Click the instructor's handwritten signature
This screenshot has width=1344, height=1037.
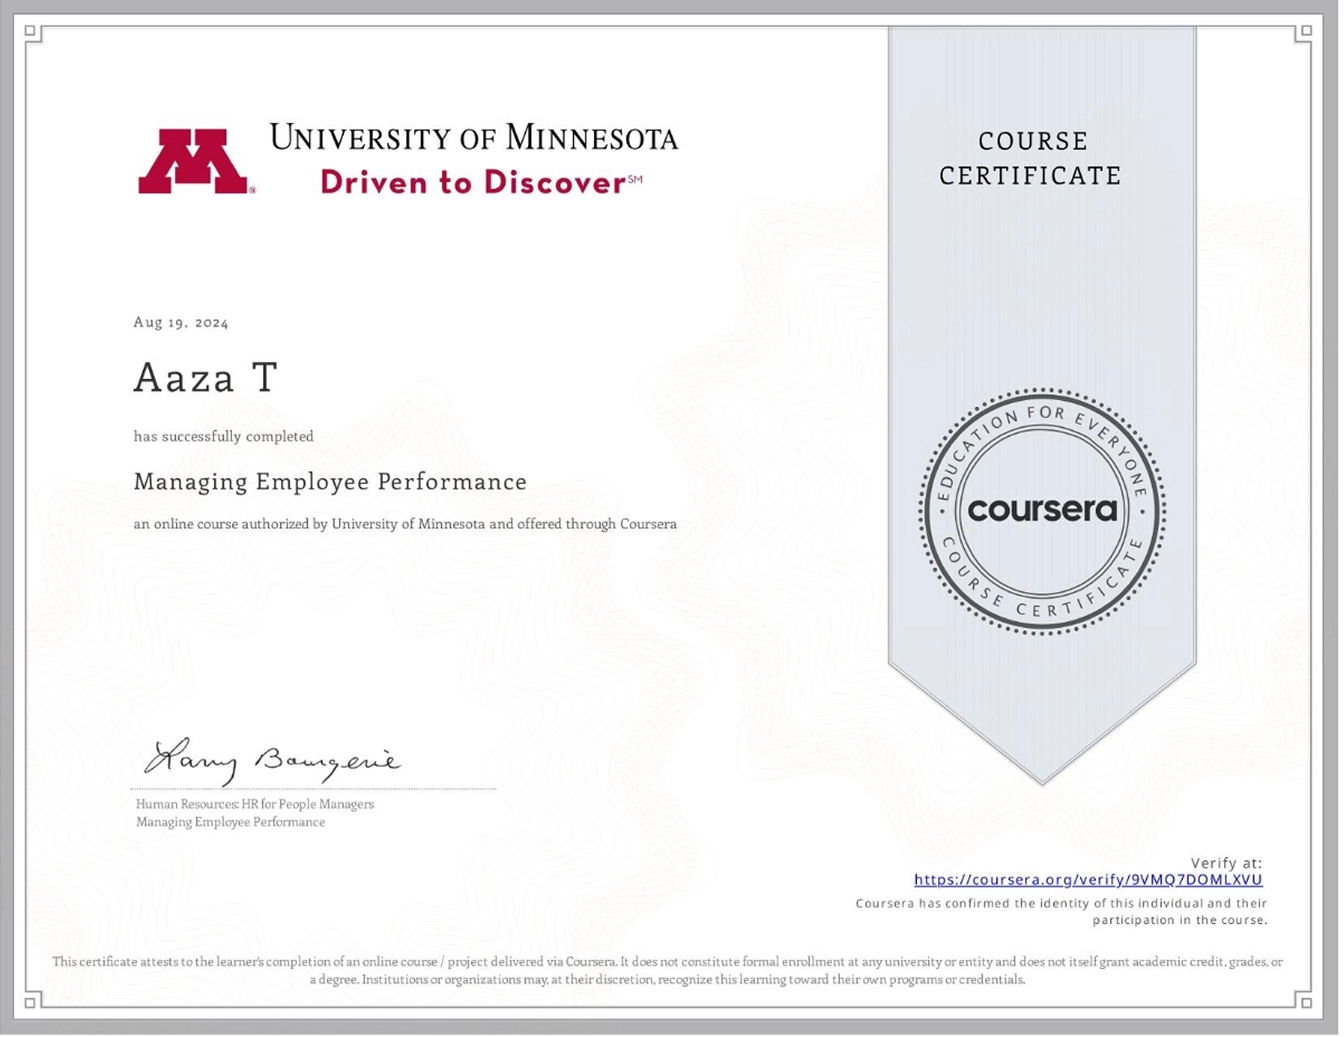pos(271,762)
